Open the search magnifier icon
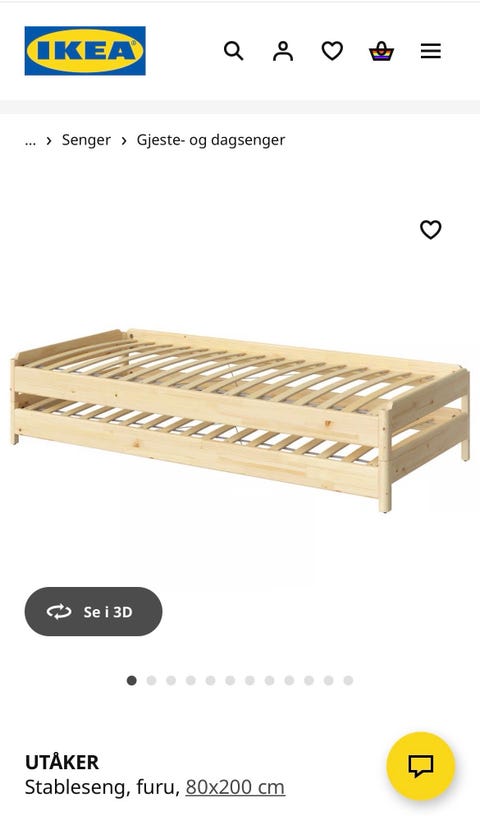The image size is (480, 816). click(233, 51)
